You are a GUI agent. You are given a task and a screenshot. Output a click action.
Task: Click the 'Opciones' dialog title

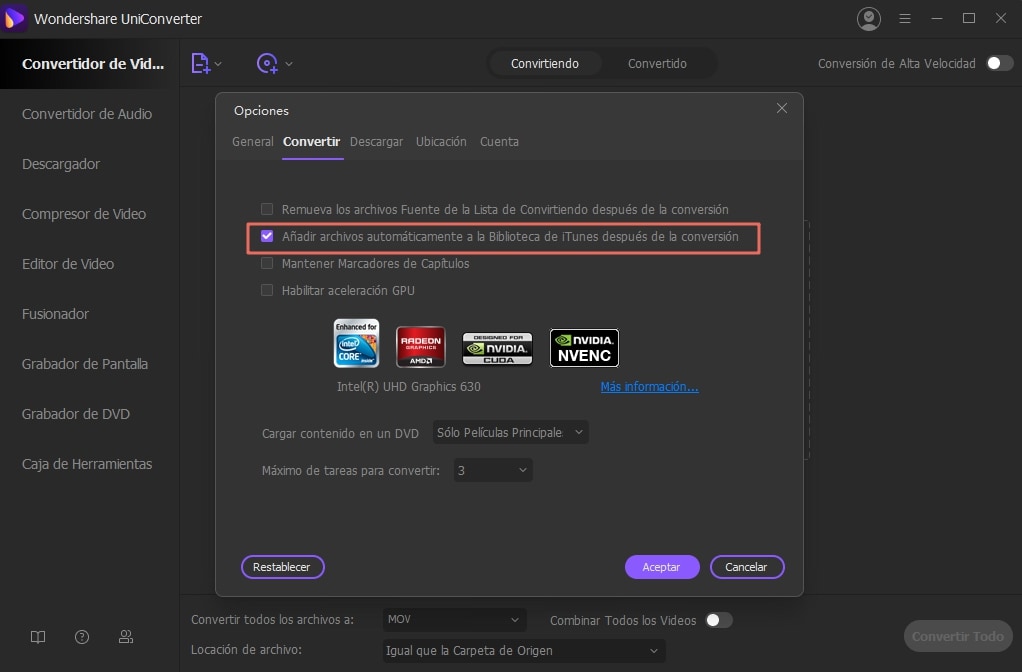click(261, 111)
